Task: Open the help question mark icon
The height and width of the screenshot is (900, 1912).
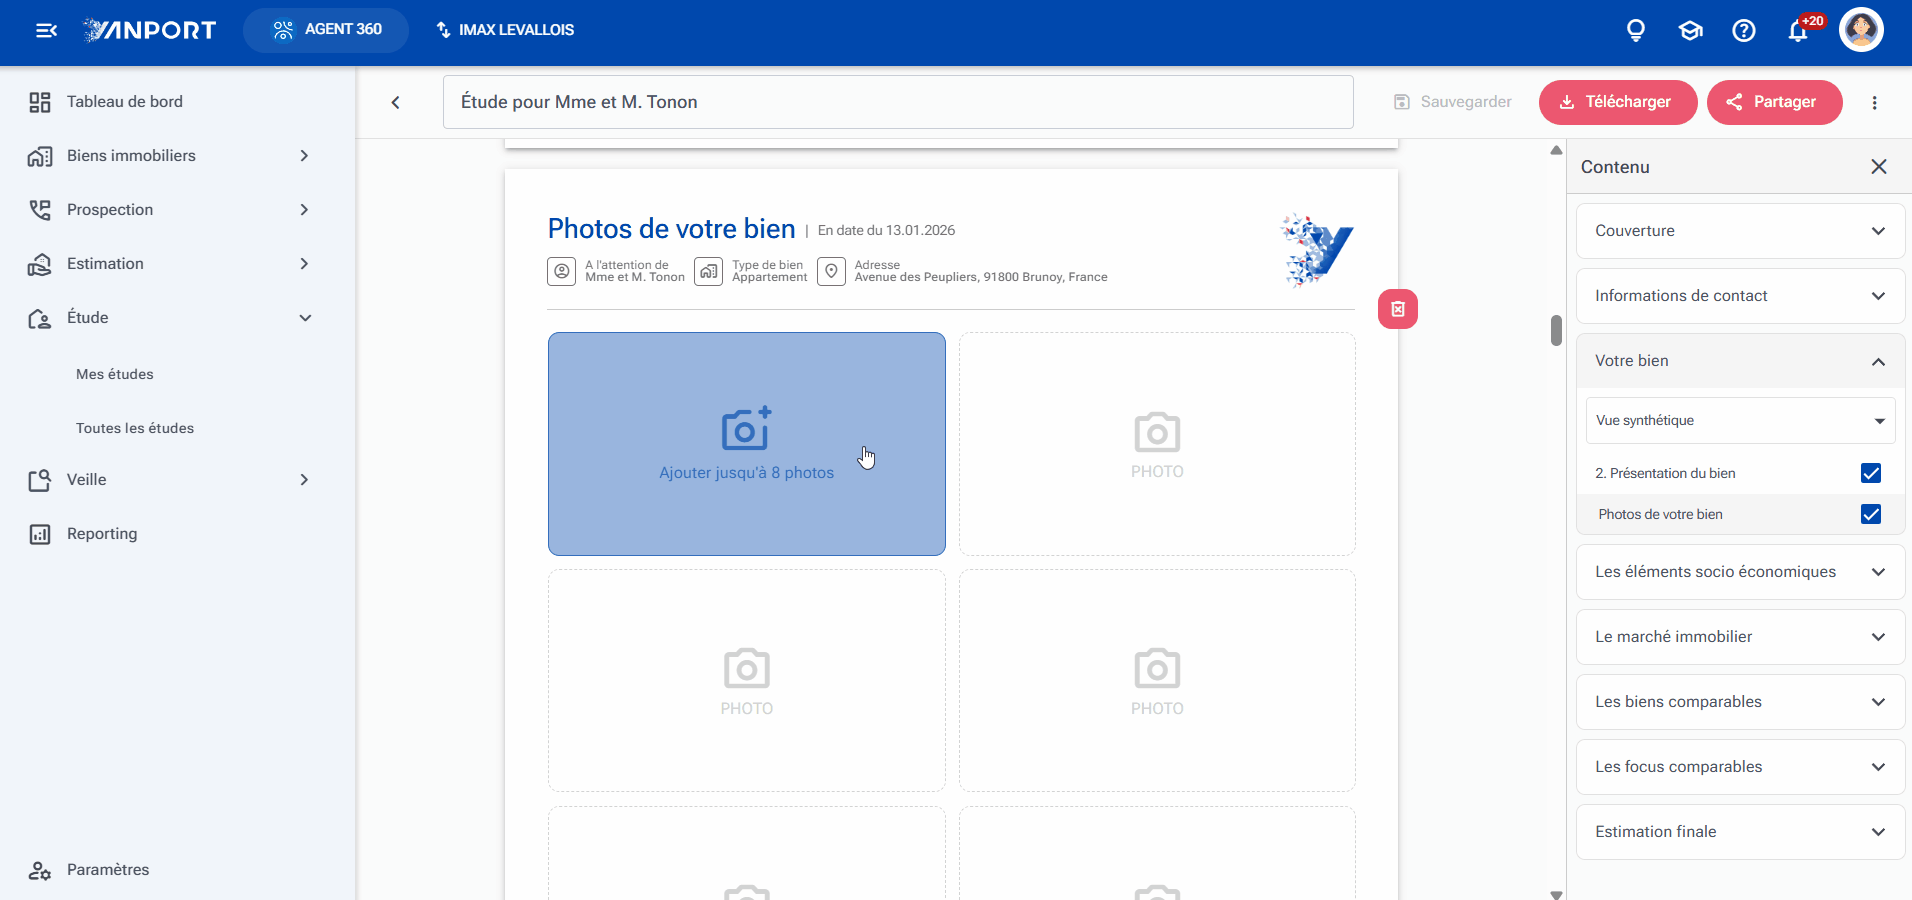Action: [1744, 30]
